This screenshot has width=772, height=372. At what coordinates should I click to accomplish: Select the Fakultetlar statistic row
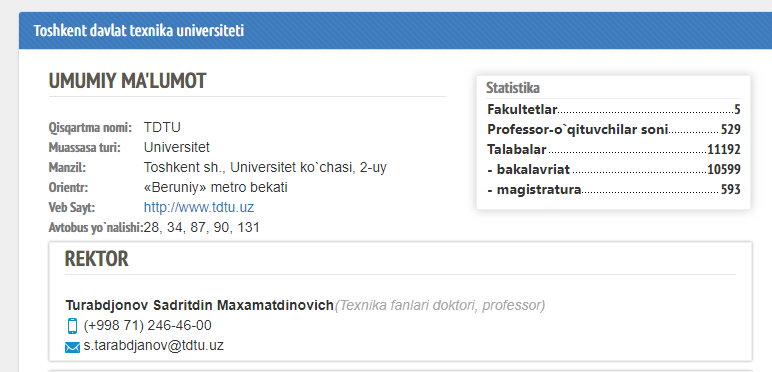[x=613, y=109]
